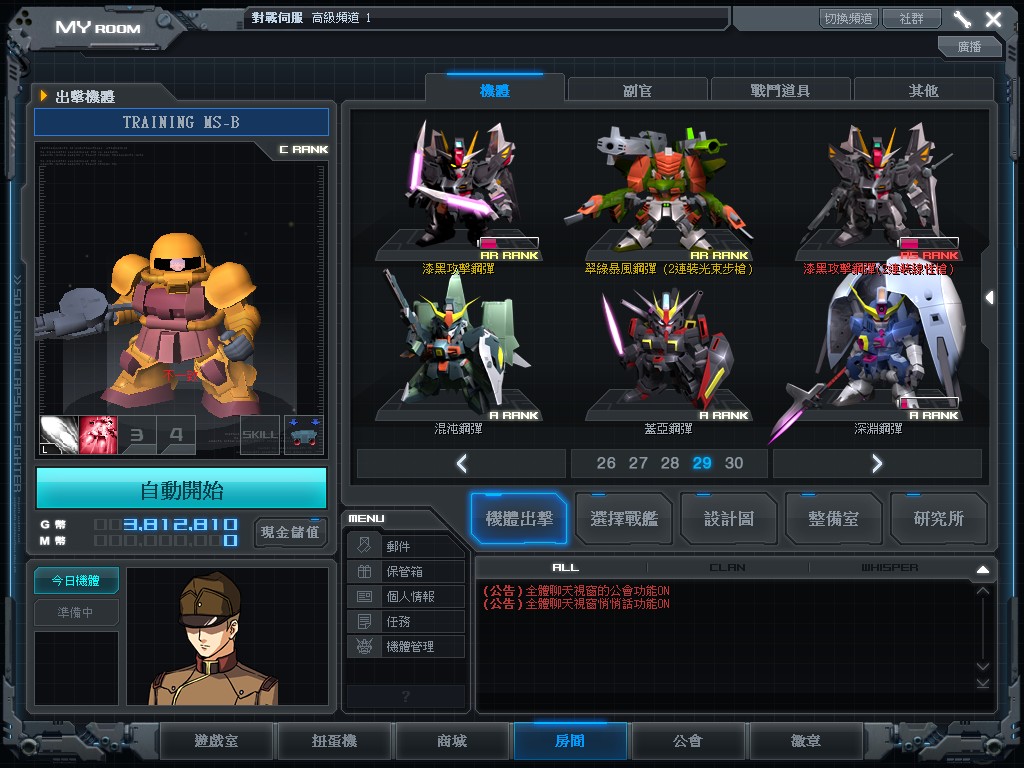Screen dimensions: 1024x768
Task: Select the red second weapon skill icon
Action: (x=98, y=435)
